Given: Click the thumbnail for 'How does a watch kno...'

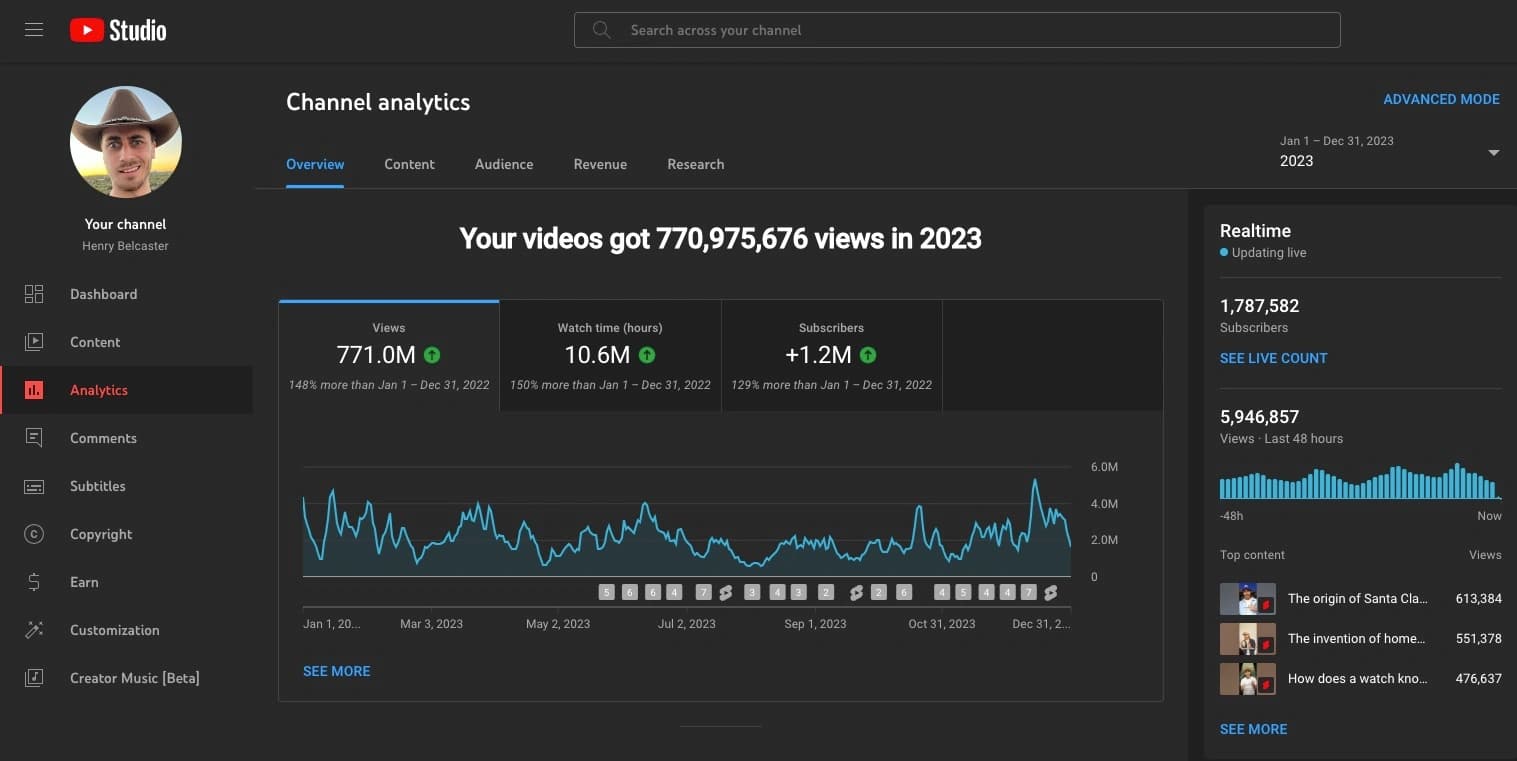Looking at the screenshot, I should [1247, 679].
